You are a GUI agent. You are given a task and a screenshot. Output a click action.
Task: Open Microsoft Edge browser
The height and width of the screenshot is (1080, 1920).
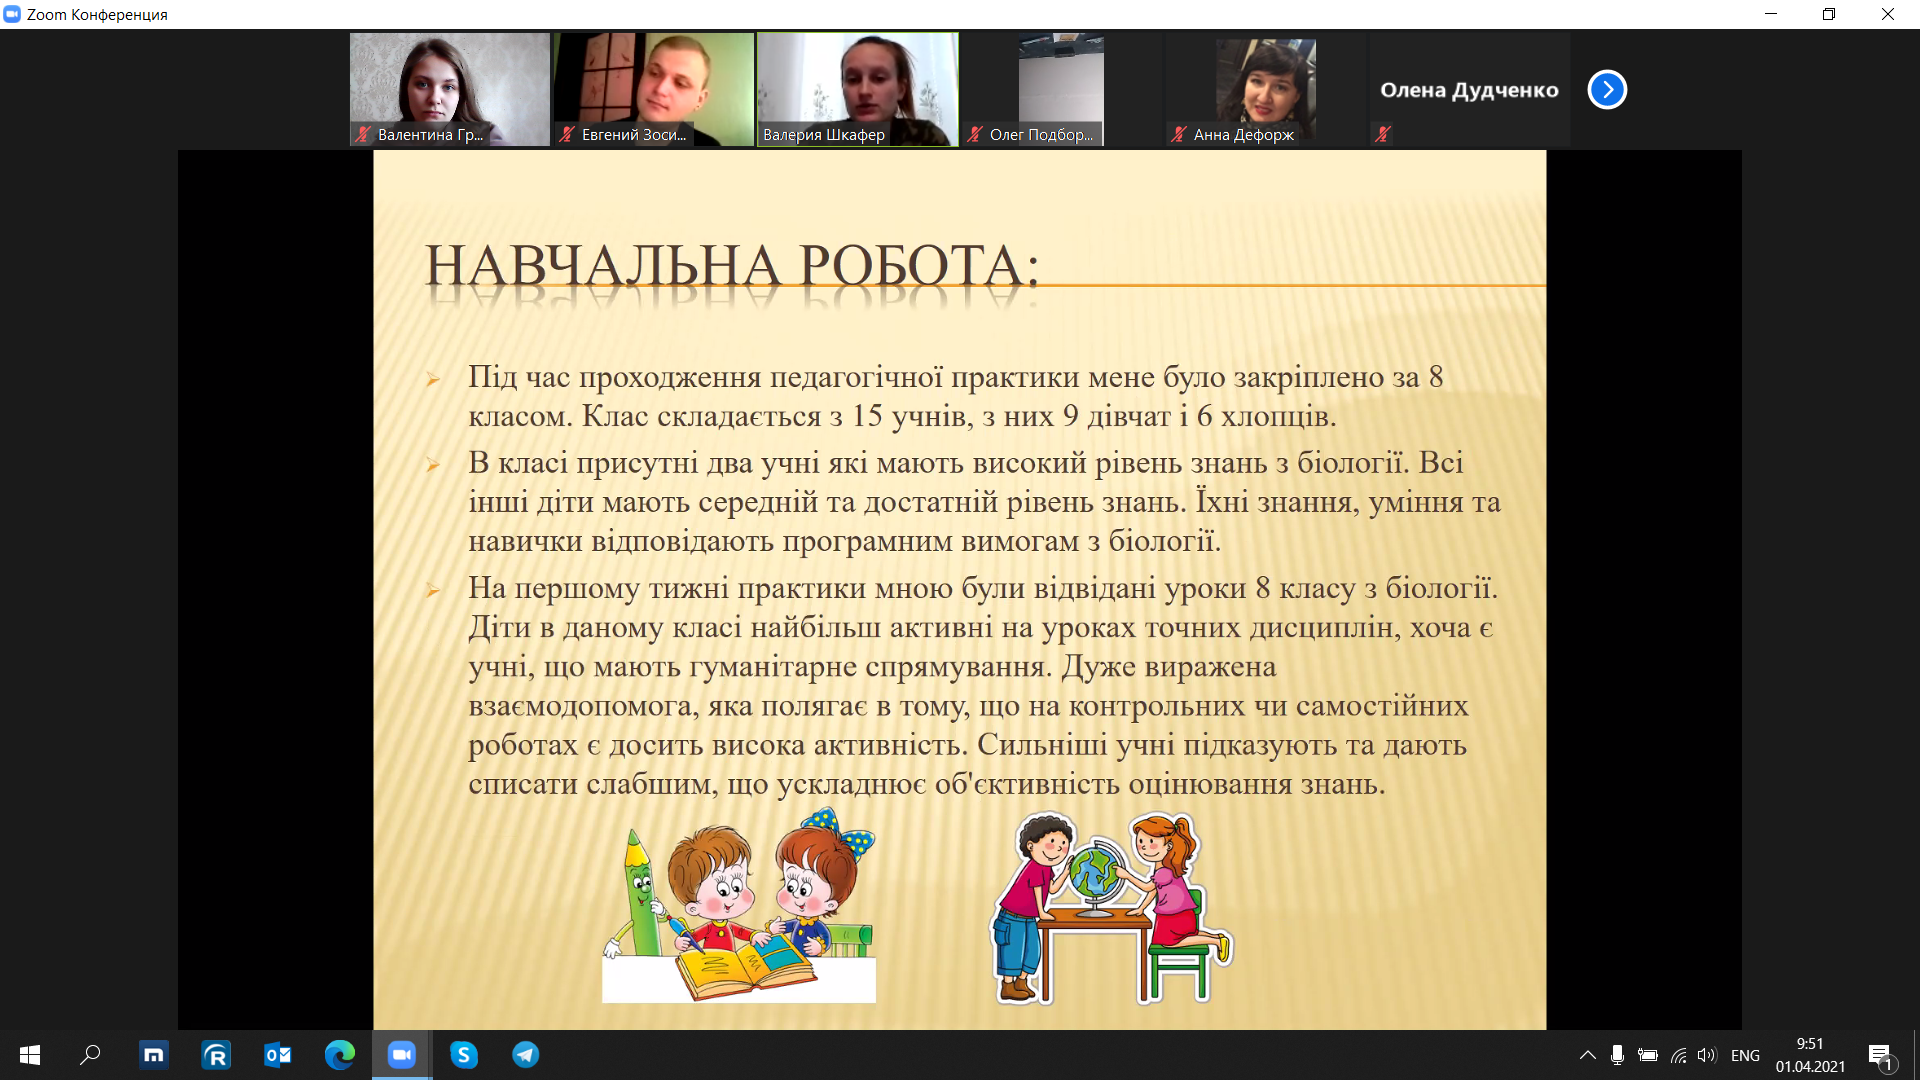pos(340,1055)
